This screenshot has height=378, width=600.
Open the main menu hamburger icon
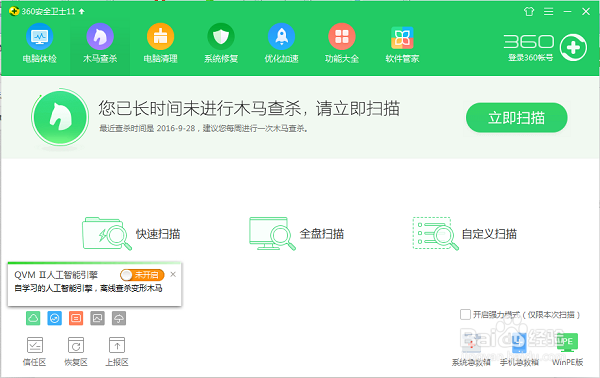[x=548, y=11]
